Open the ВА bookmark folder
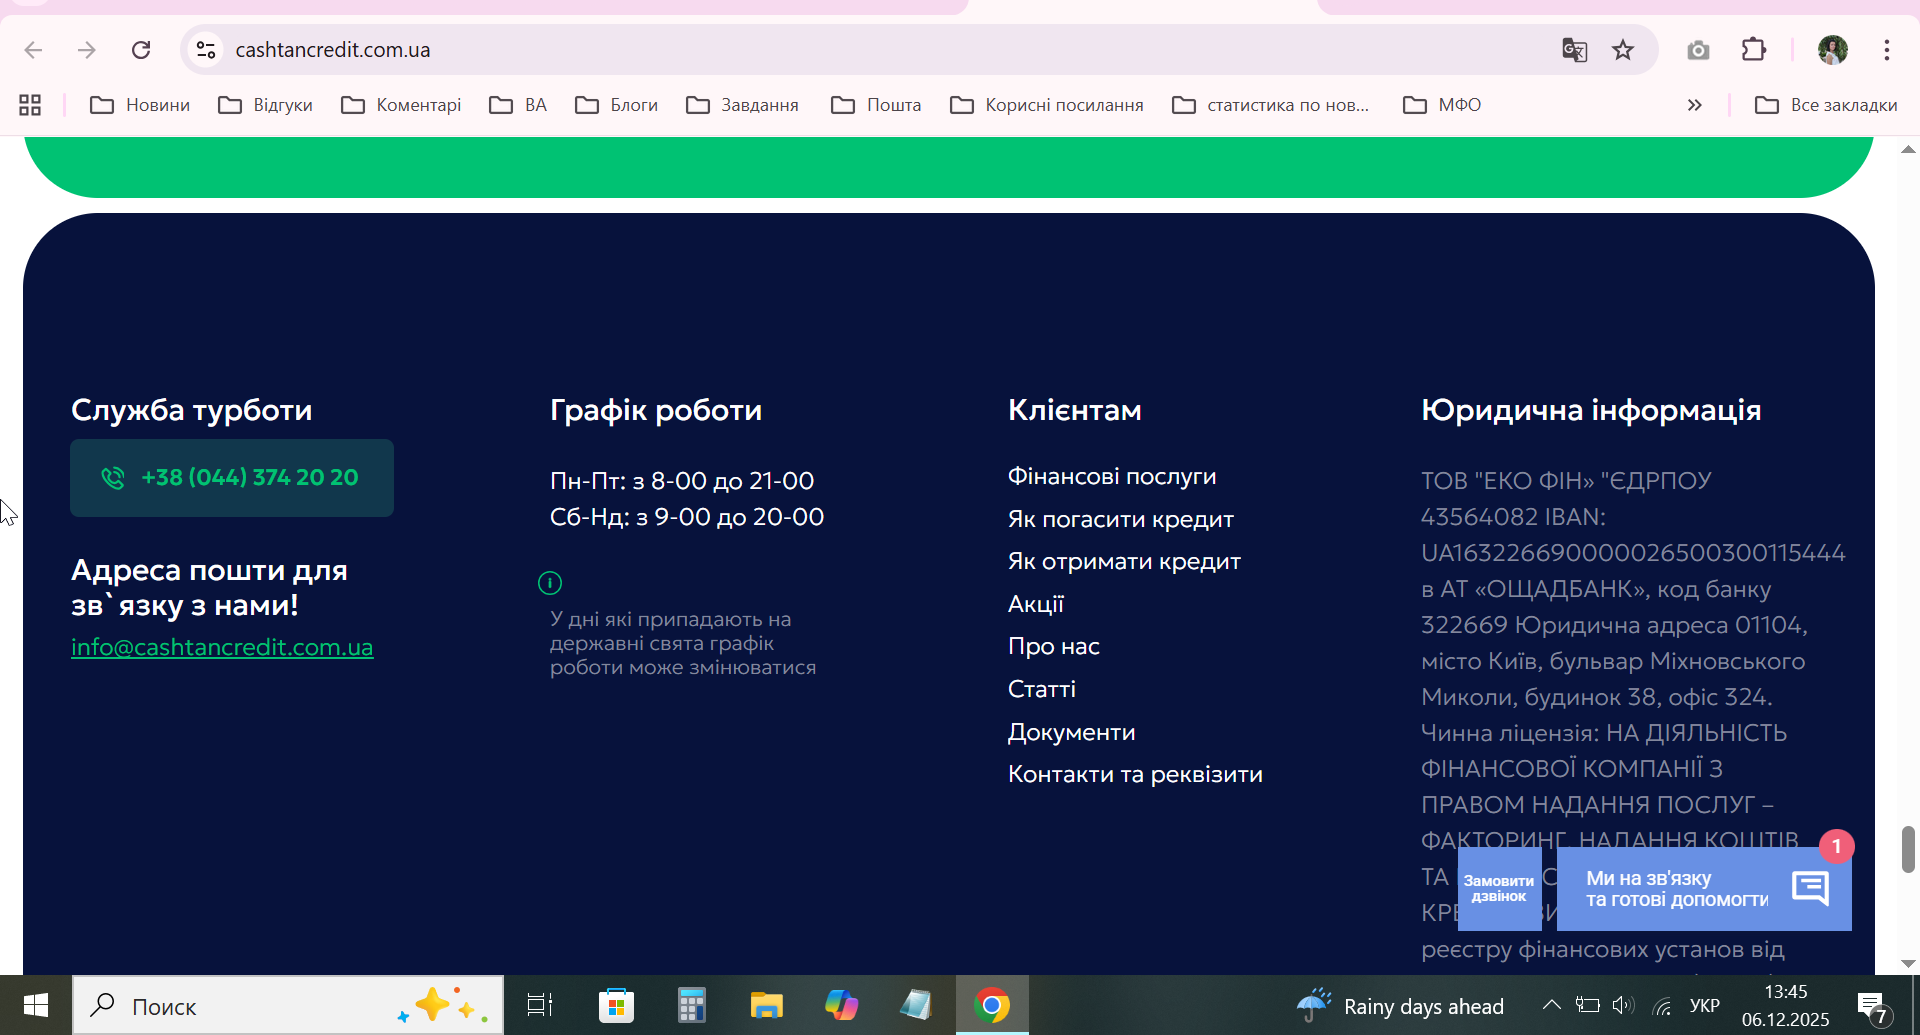 coord(518,105)
